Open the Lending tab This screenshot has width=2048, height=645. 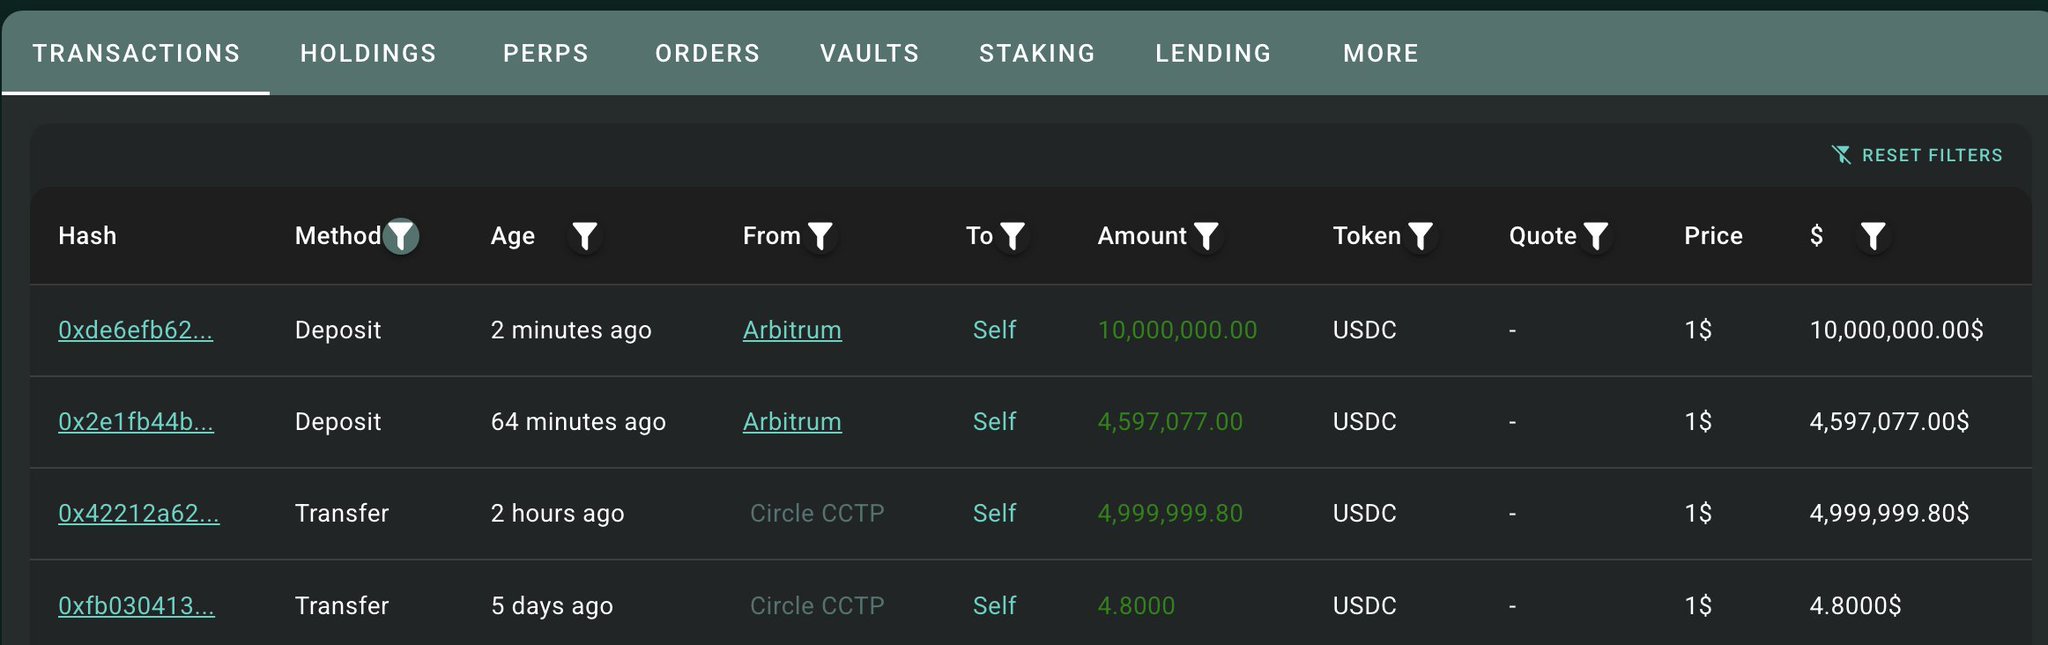1213,53
